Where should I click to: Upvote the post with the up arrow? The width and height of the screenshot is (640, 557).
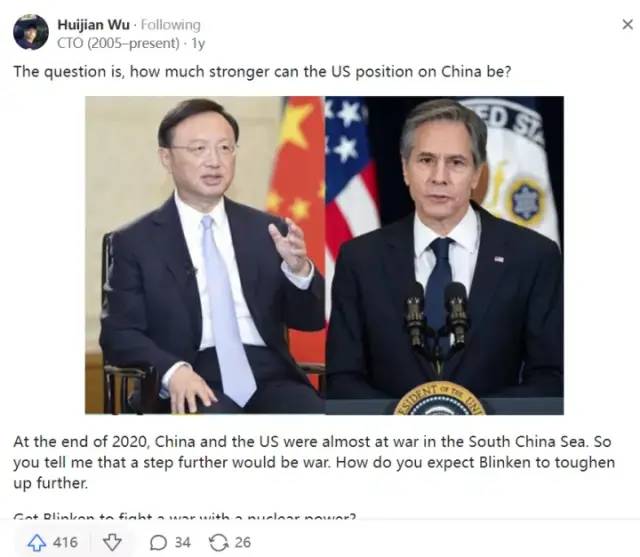pyautogui.click(x=37, y=542)
